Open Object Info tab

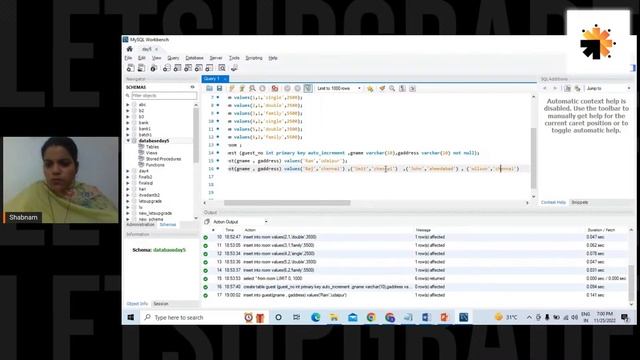[x=137, y=304]
